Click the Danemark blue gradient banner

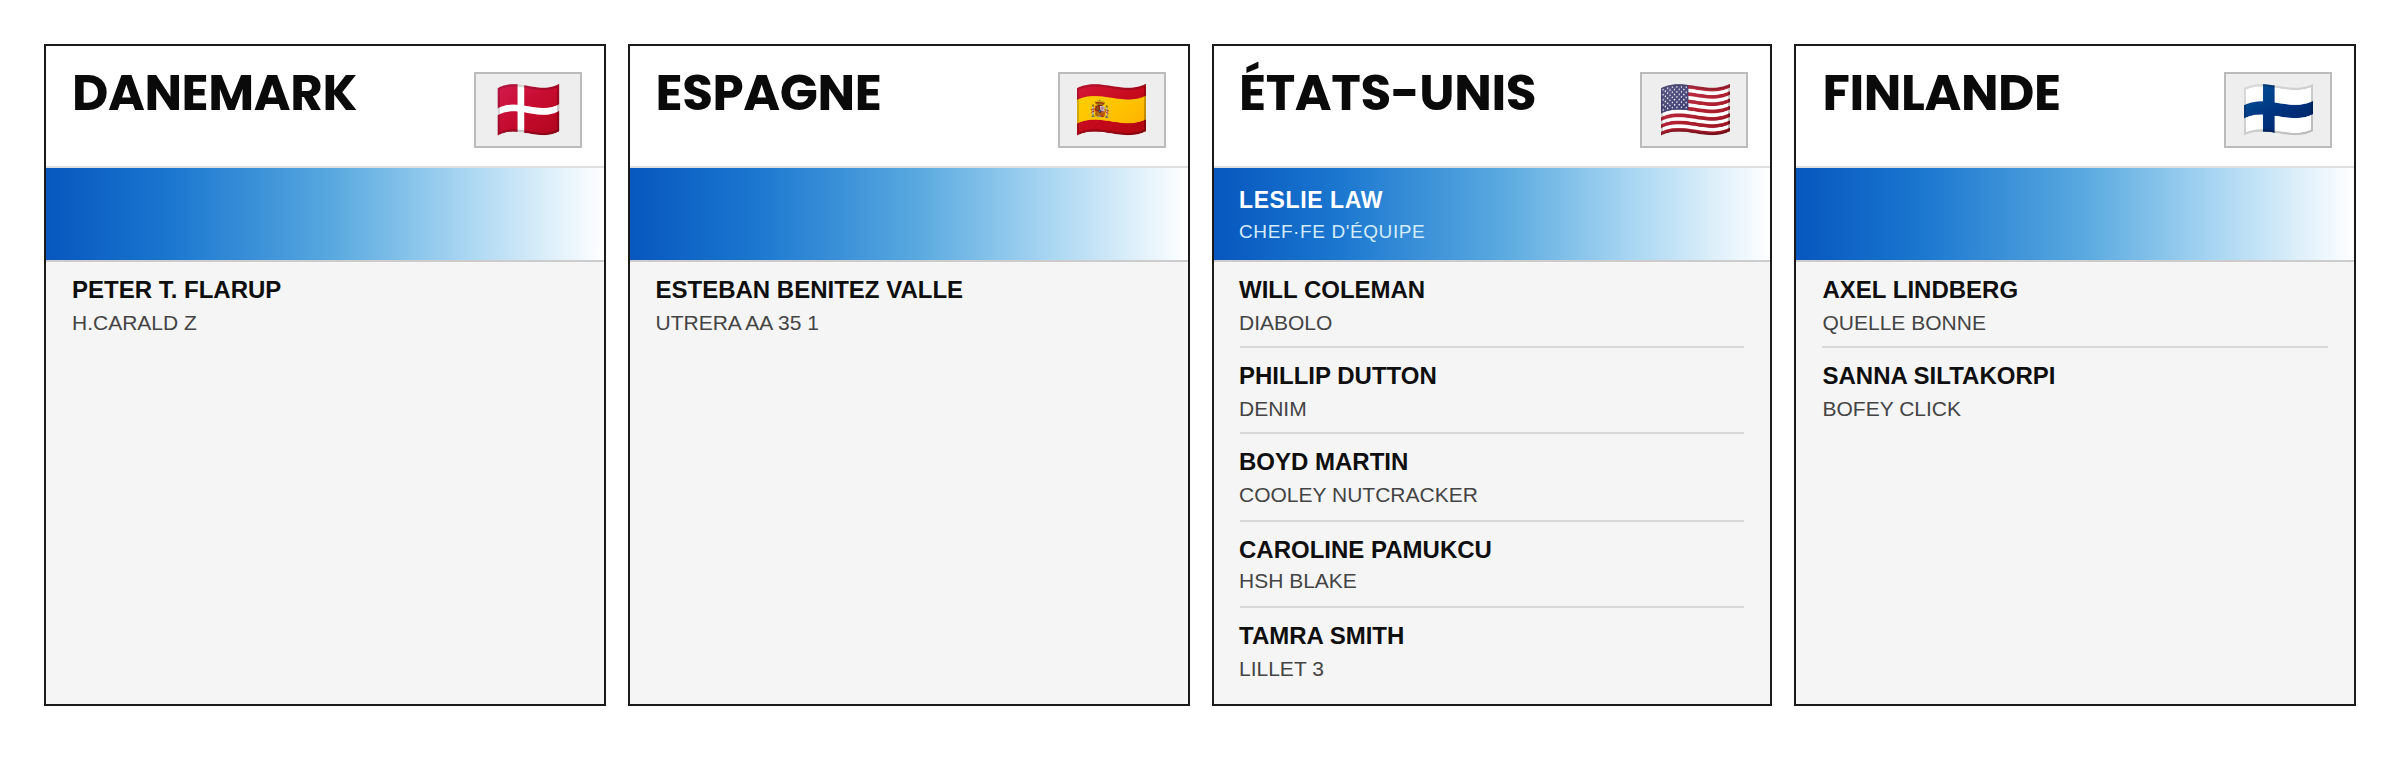point(325,214)
